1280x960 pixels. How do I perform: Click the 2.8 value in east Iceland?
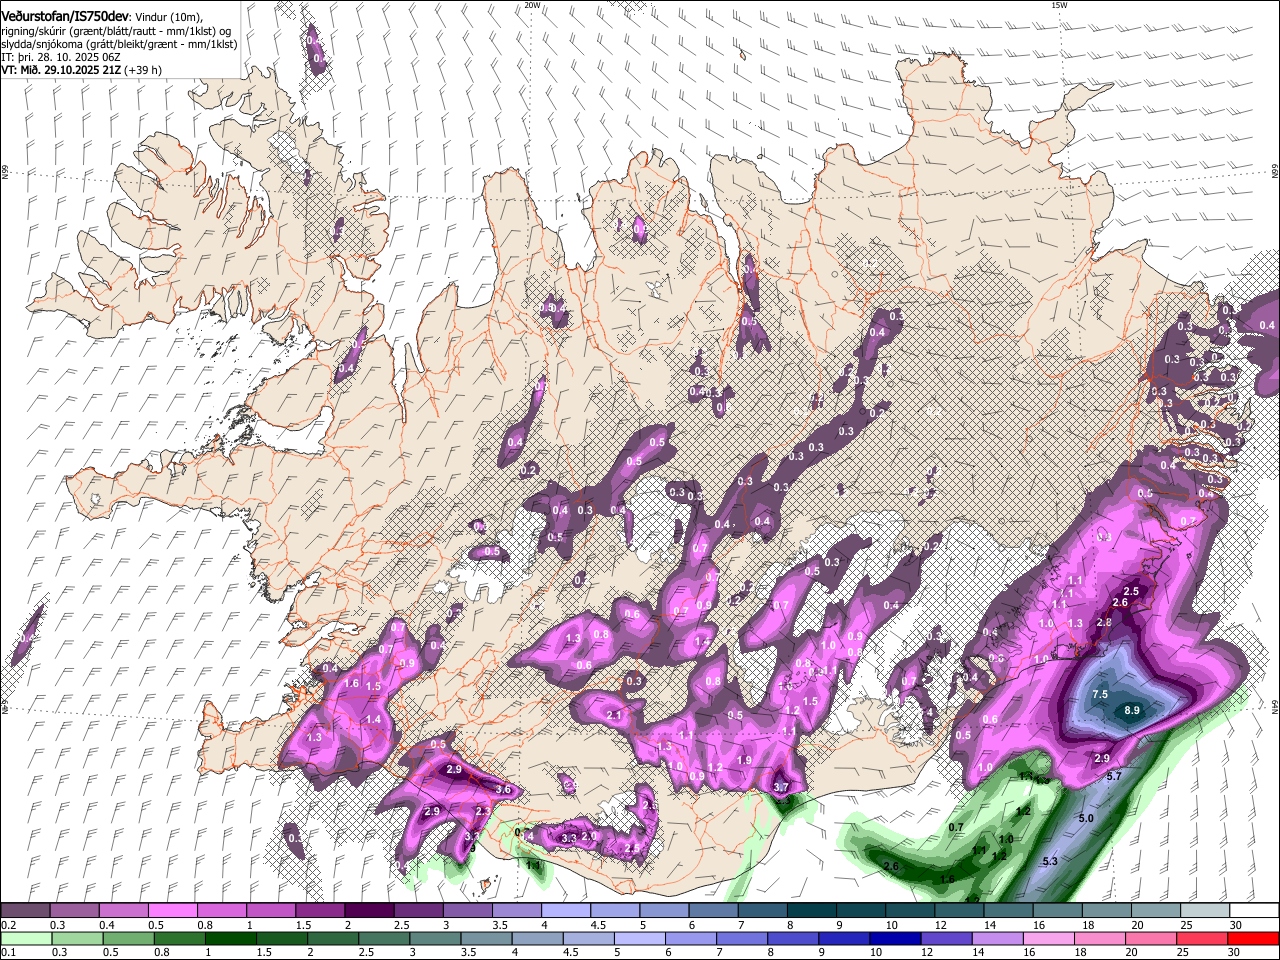(x=1104, y=622)
